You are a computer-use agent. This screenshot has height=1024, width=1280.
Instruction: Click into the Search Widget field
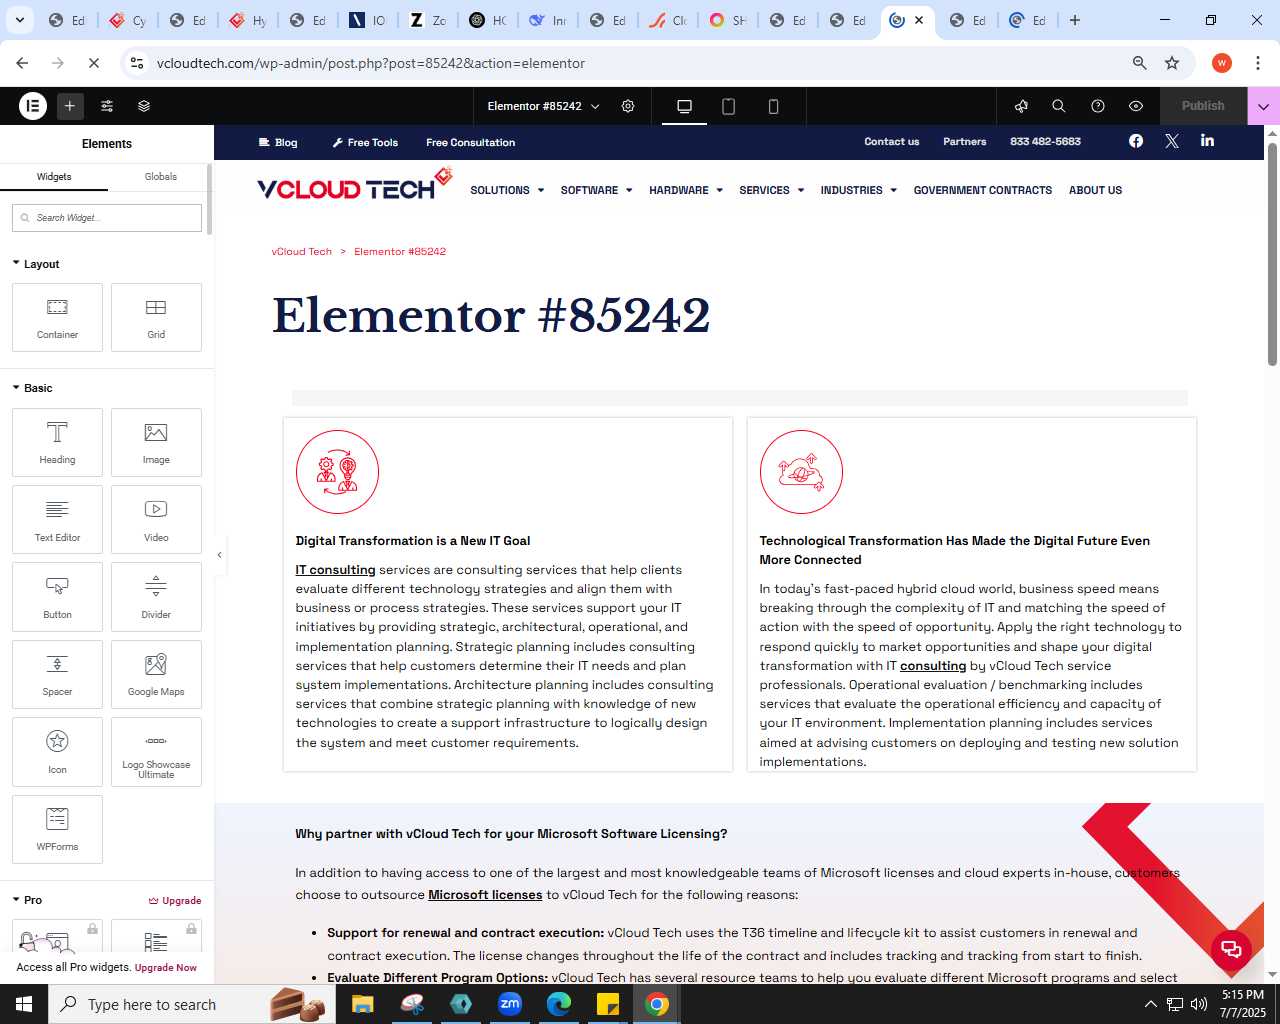pos(107,218)
